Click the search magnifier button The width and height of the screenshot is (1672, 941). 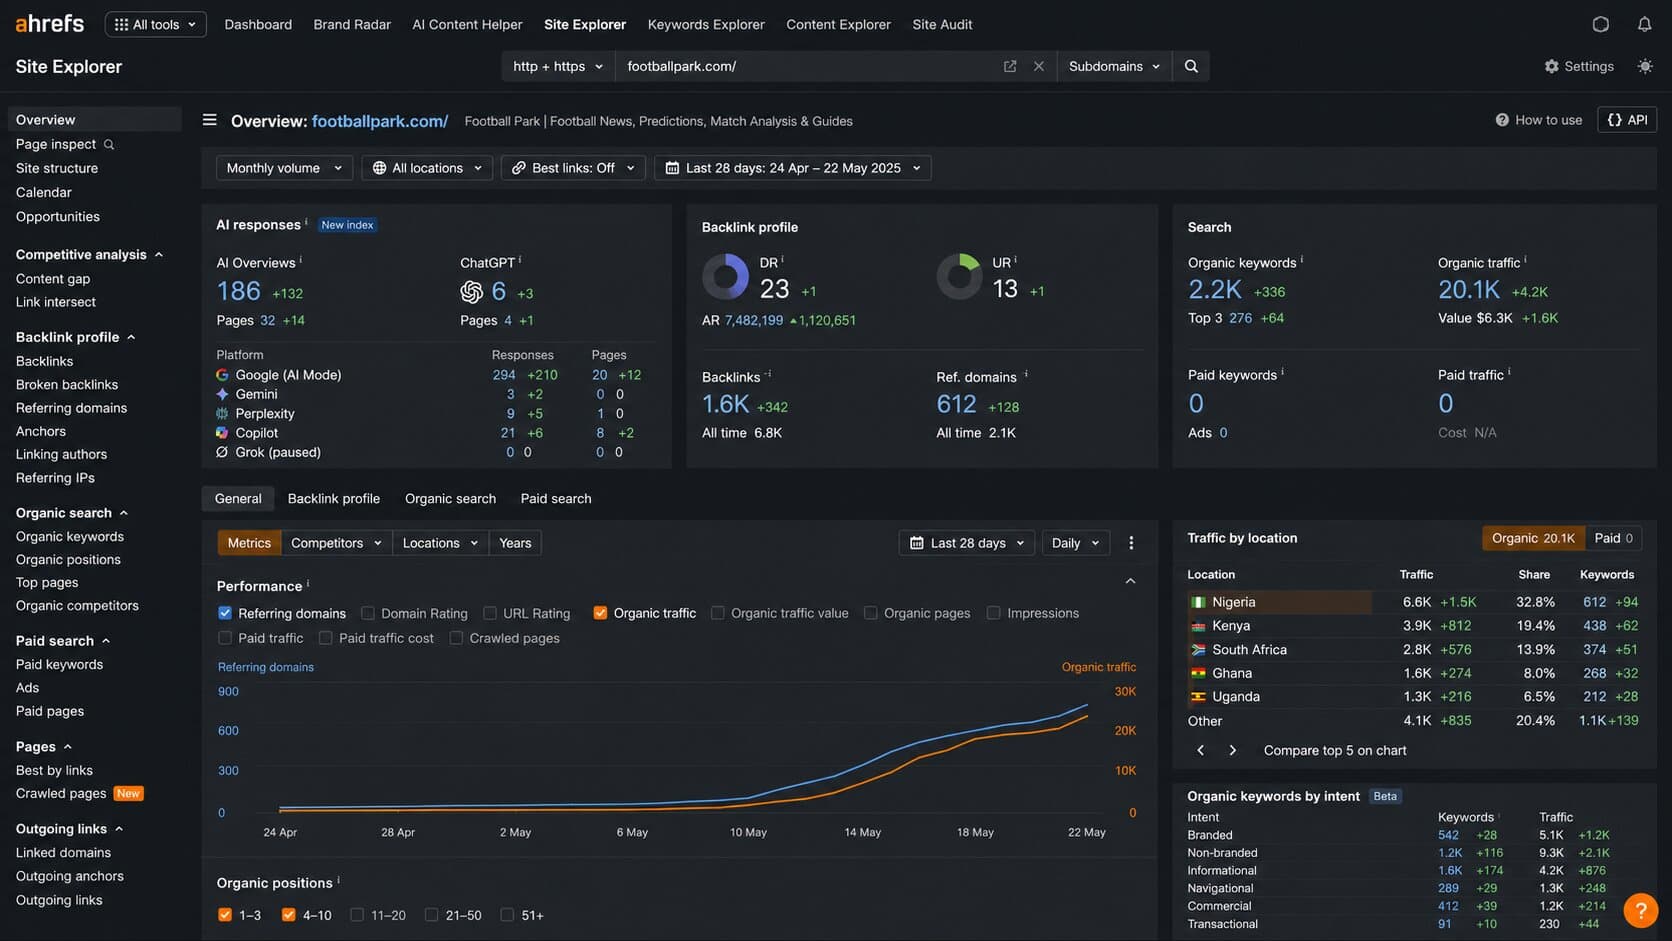pyautogui.click(x=1191, y=66)
